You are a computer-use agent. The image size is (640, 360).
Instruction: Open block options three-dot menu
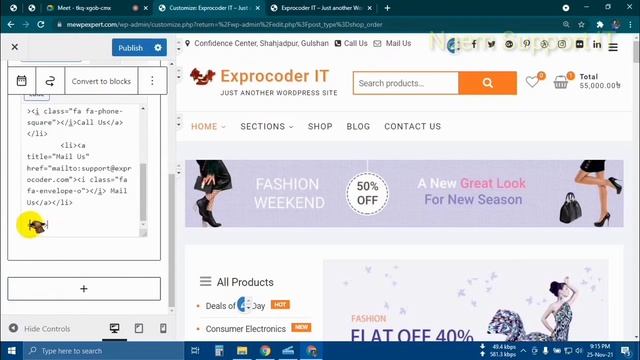coord(152,81)
